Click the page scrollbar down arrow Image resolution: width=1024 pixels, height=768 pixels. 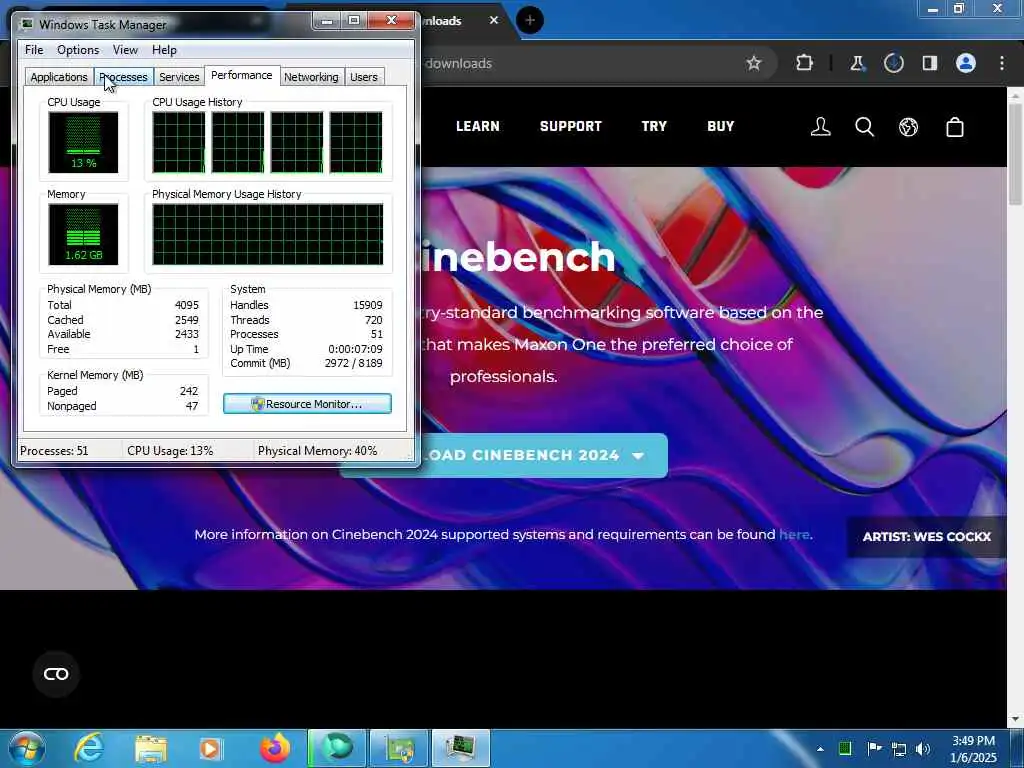point(1015,719)
